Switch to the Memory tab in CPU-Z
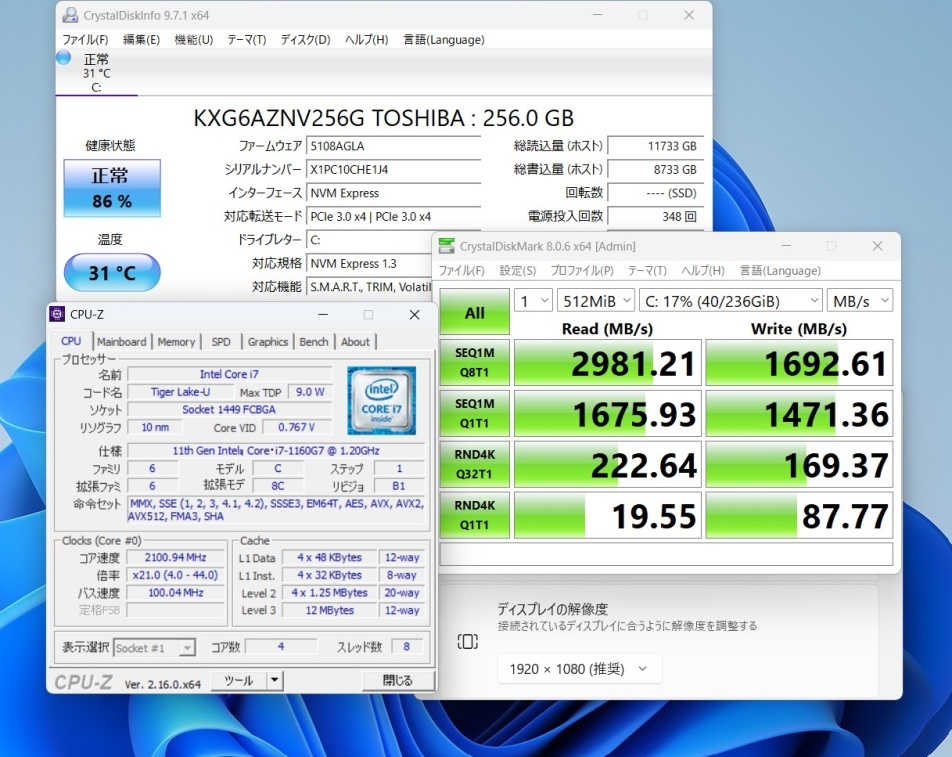 point(176,341)
